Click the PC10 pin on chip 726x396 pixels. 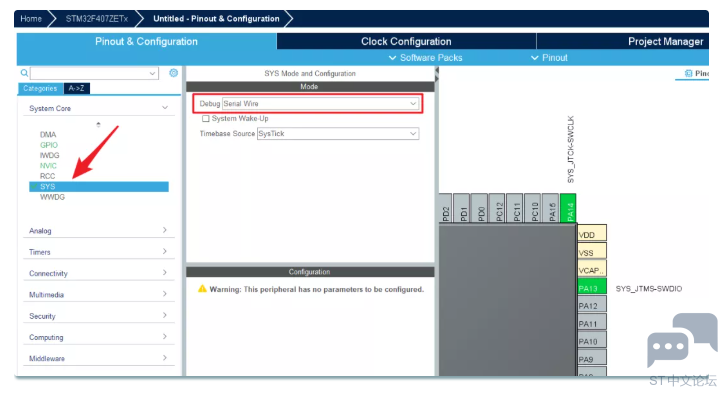tap(533, 208)
